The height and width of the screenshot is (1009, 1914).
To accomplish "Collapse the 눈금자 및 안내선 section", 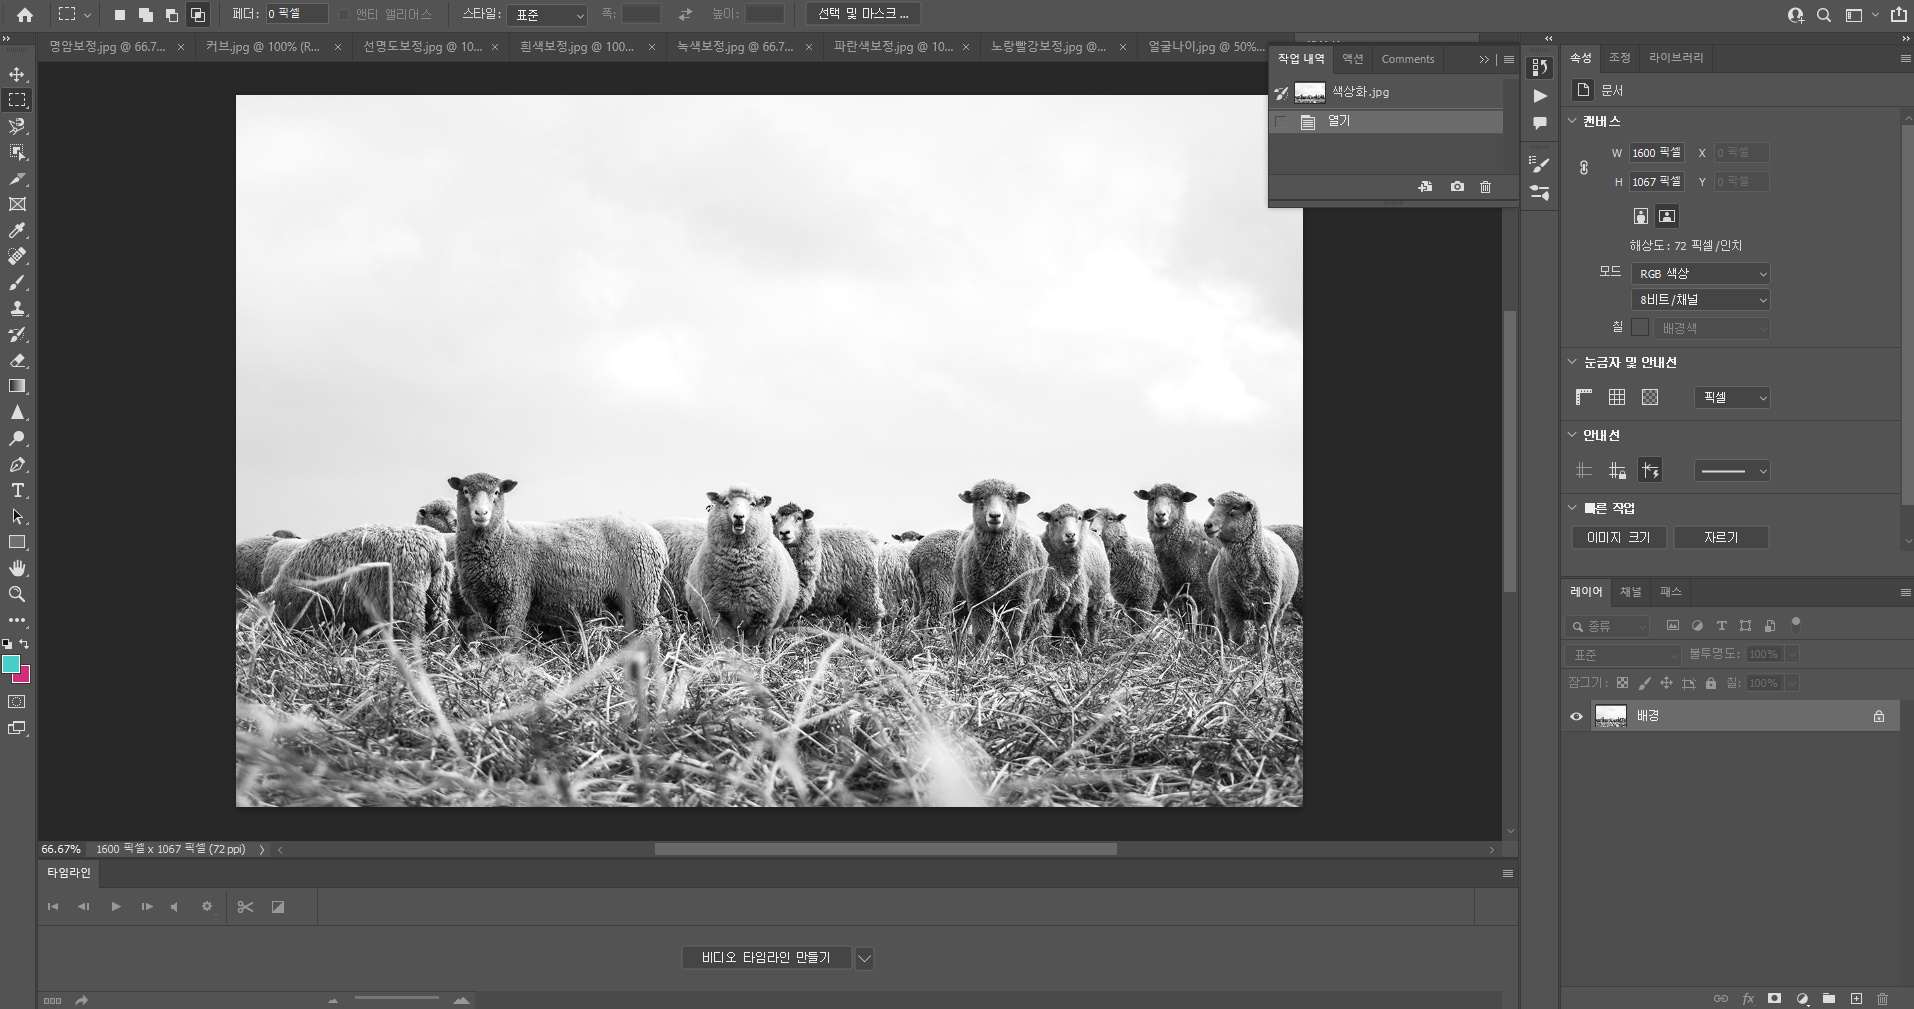I will coord(1572,362).
